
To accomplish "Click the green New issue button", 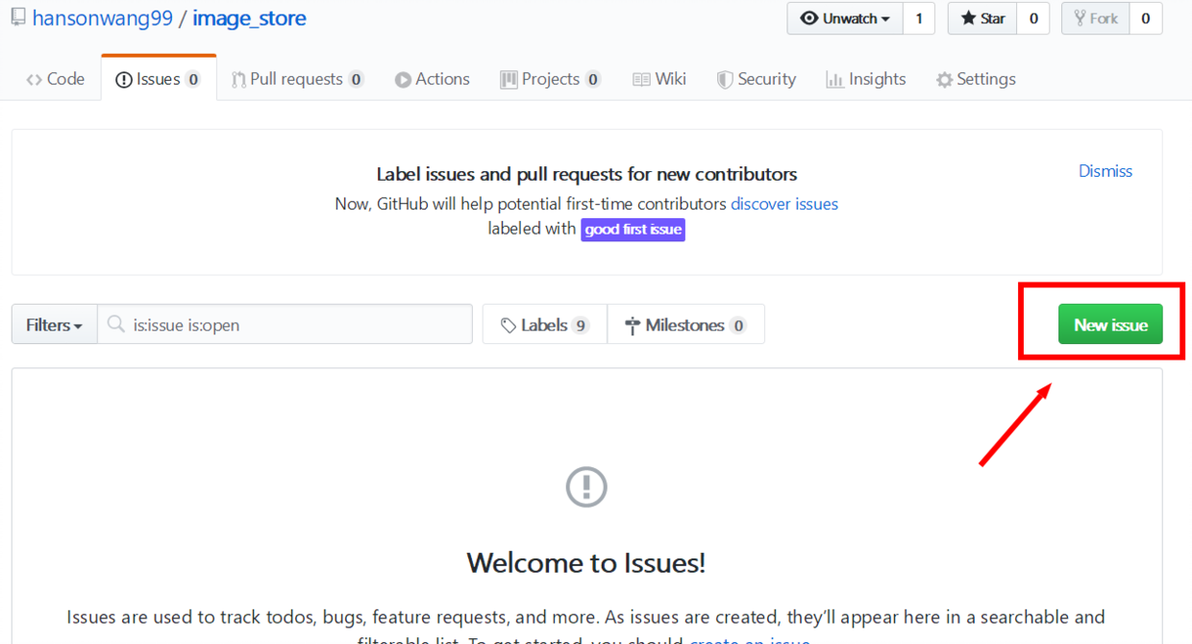I will click(x=1110, y=325).
